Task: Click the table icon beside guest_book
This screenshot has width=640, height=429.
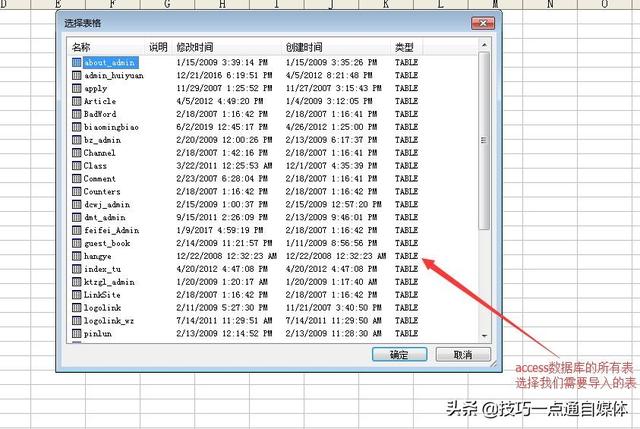Action: (76, 243)
